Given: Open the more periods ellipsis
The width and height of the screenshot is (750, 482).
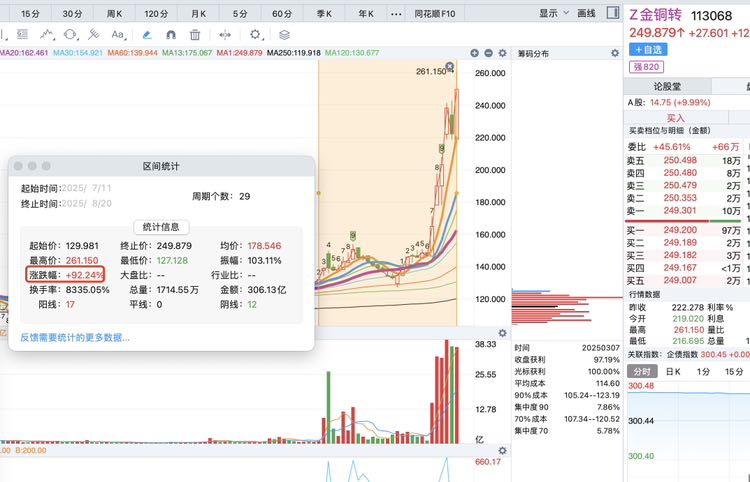Looking at the screenshot, I should pos(396,14).
